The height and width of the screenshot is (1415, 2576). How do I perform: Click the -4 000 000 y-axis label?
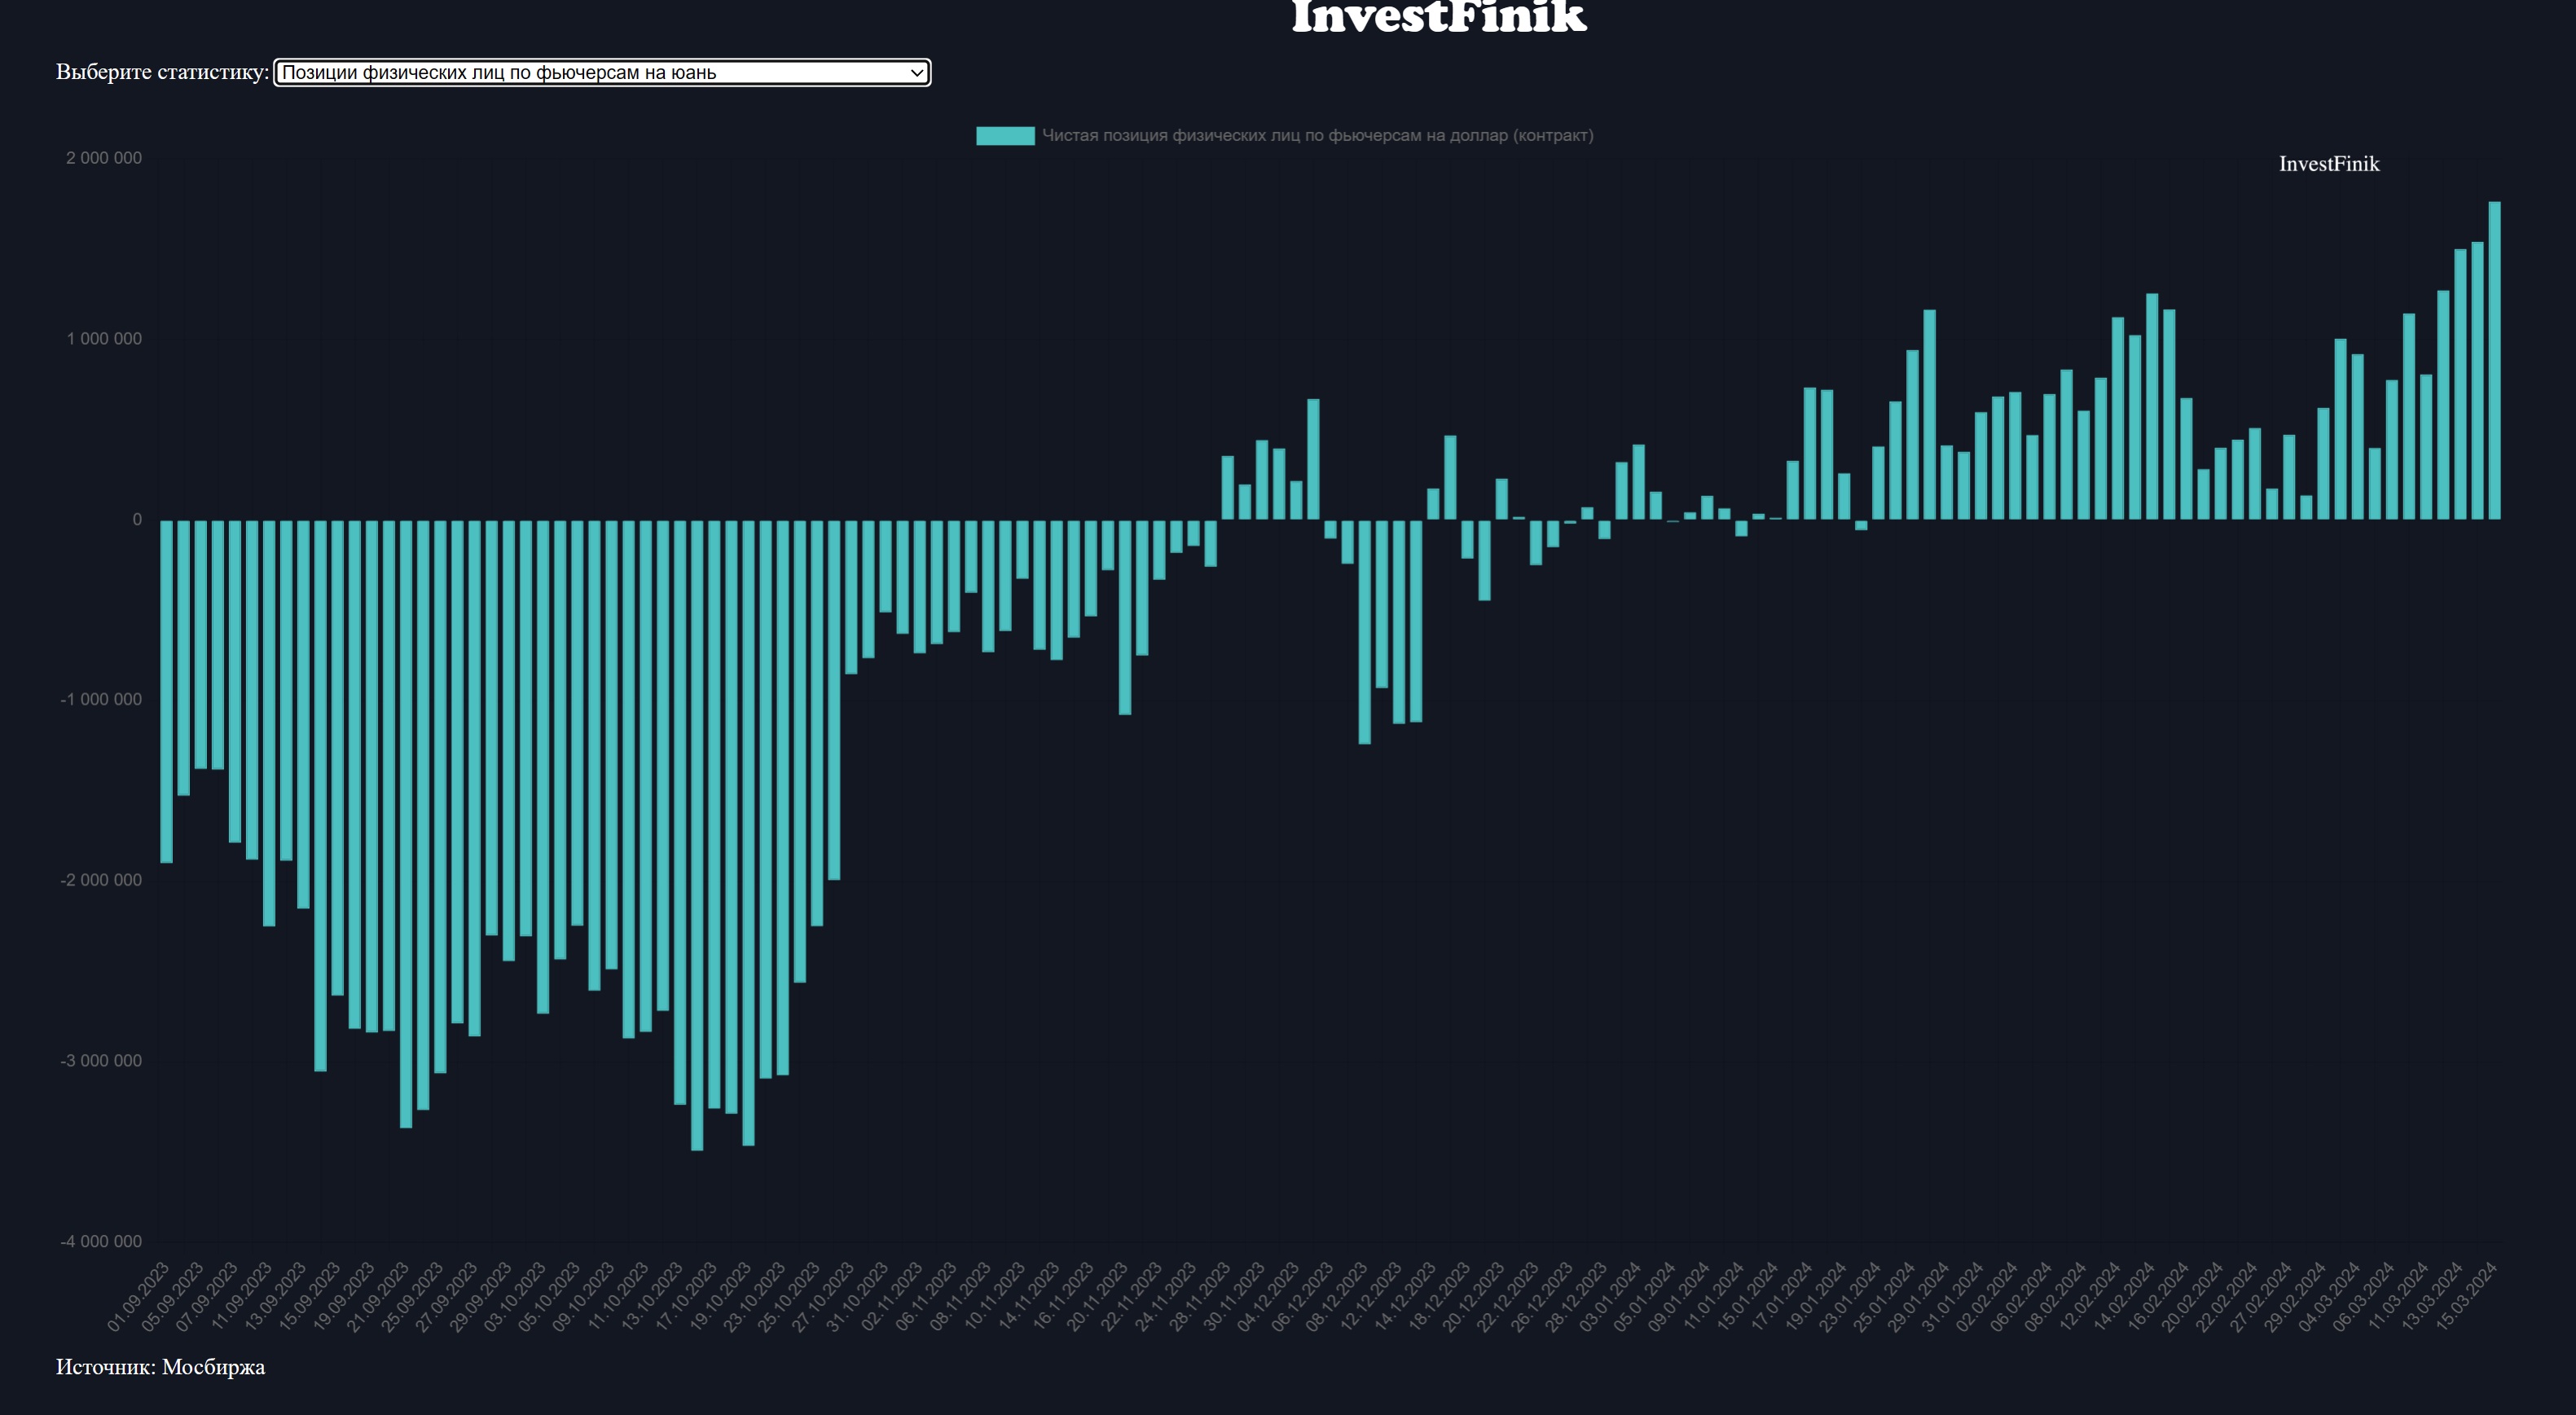pyautogui.click(x=101, y=1241)
